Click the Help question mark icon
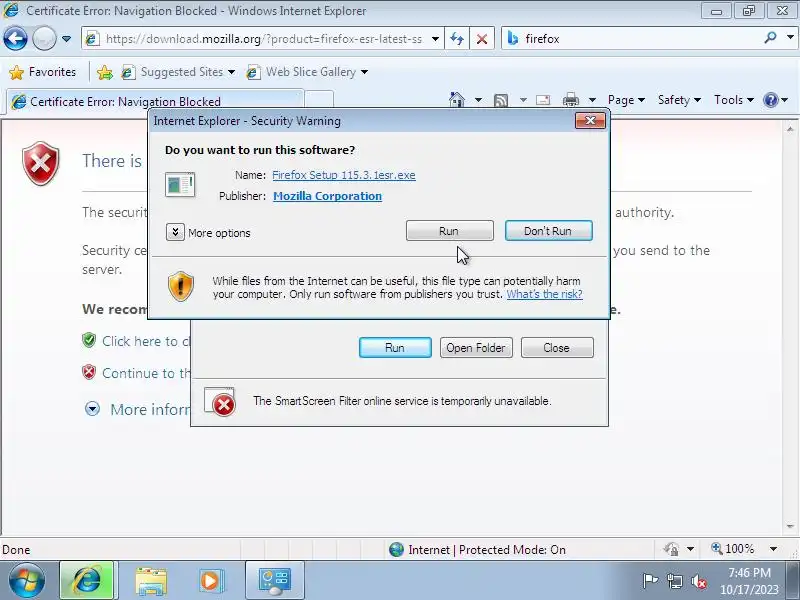Image resolution: width=800 pixels, height=600 pixels. tap(770, 100)
